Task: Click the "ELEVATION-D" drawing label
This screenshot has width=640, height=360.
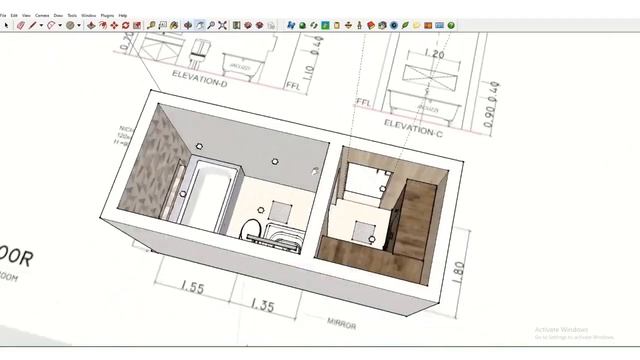Action: pos(199,79)
